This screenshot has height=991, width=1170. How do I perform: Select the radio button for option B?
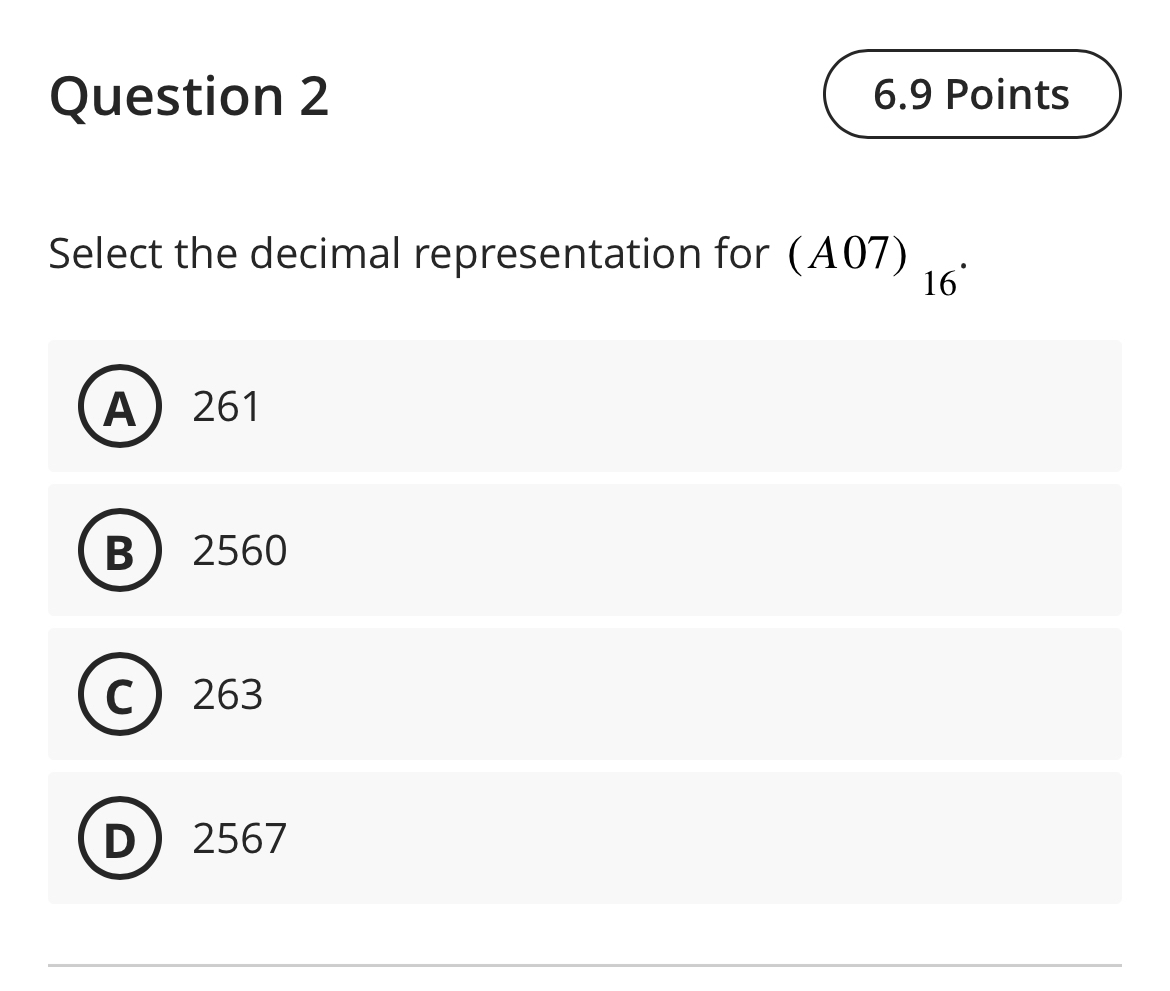coord(119,550)
